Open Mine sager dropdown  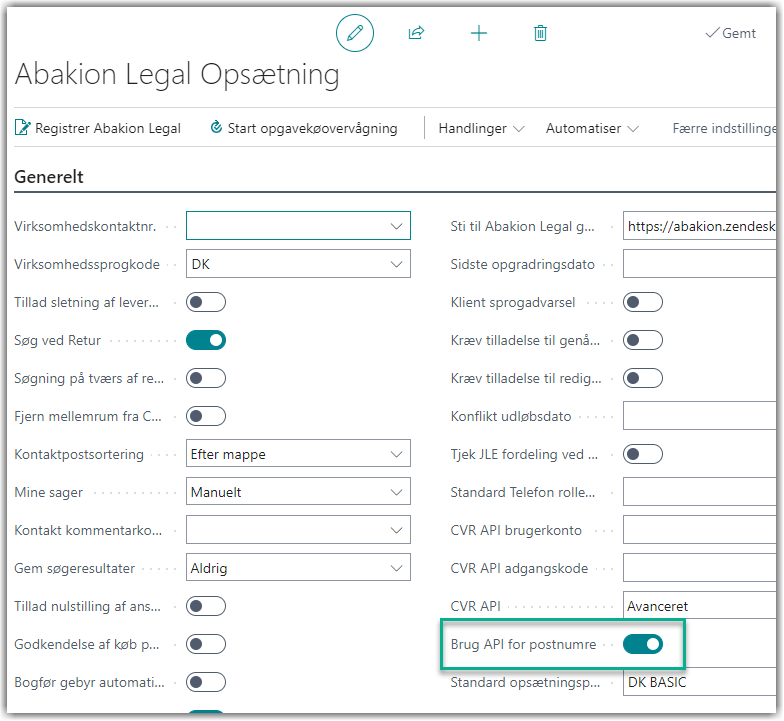click(x=396, y=492)
